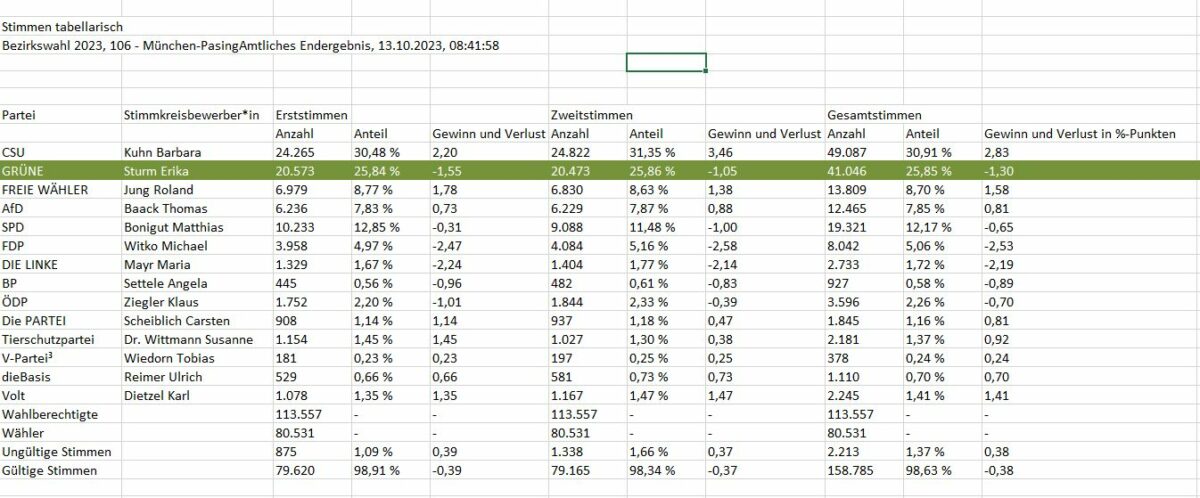The width and height of the screenshot is (1200, 498).
Task: Click Gültige Stimmen total 158.785
Action: (x=850, y=470)
